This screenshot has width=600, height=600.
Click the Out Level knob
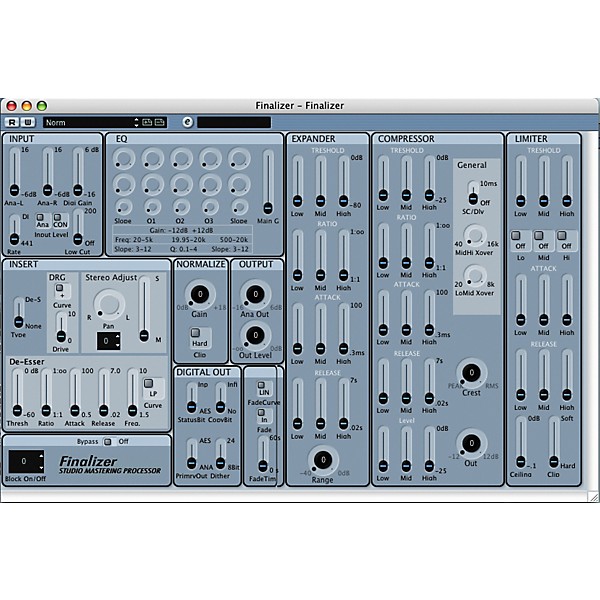tap(255, 336)
